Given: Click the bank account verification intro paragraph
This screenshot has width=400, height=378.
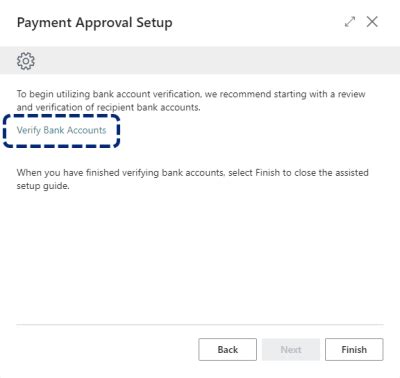Looking at the screenshot, I should tap(191, 100).
